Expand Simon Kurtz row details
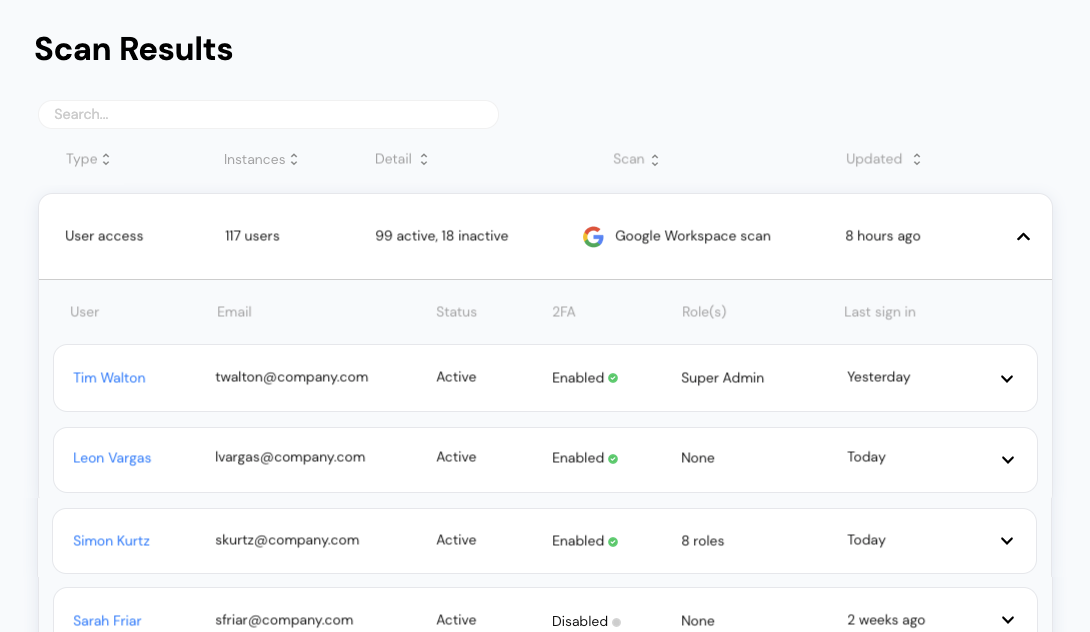Screen dimensions: 1090x632 1007,541
